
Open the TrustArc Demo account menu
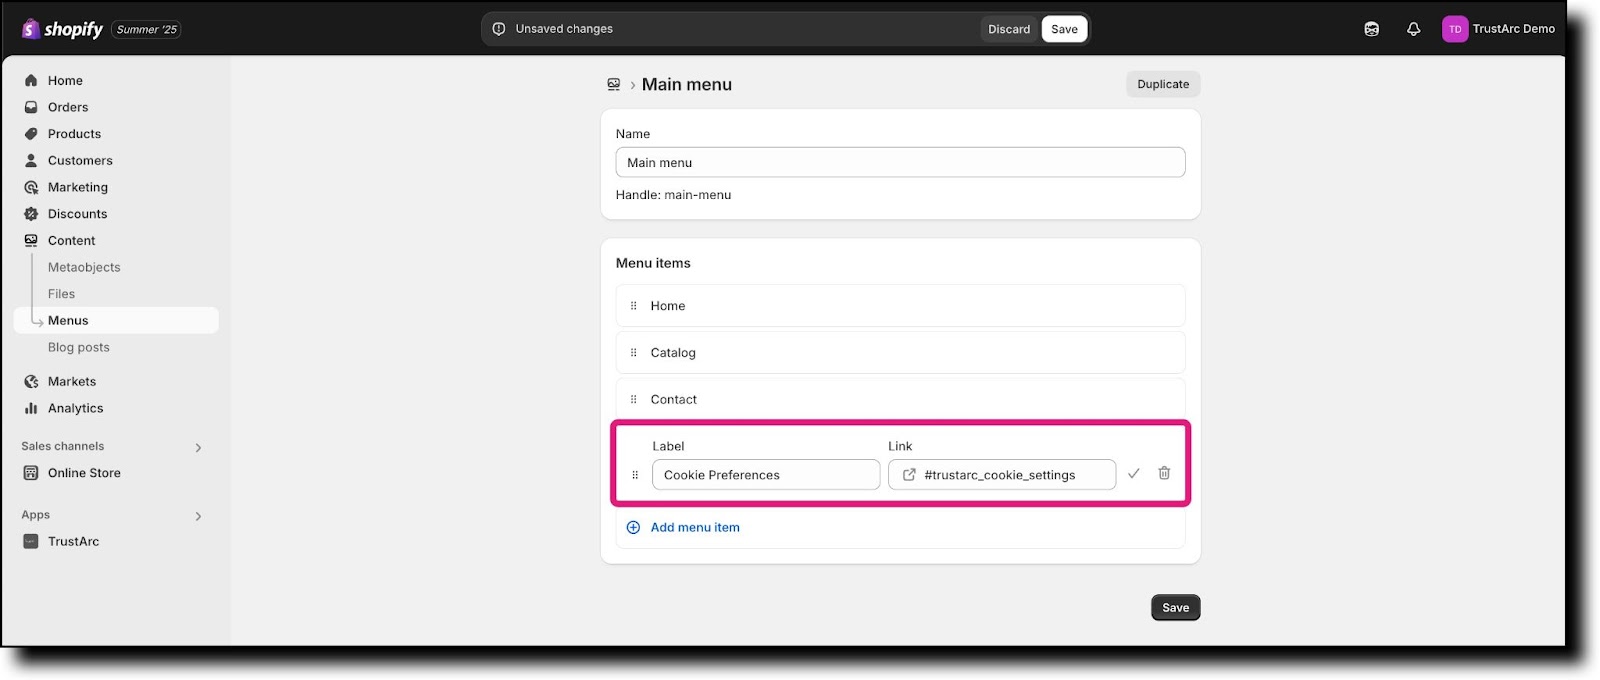[x=1498, y=29]
